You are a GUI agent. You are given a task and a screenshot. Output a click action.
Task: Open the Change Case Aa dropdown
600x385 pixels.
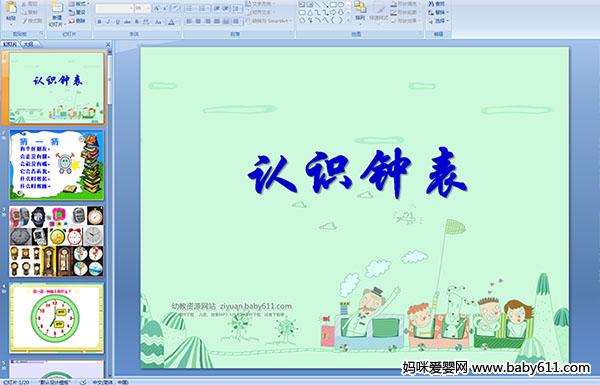pyautogui.click(x=158, y=22)
